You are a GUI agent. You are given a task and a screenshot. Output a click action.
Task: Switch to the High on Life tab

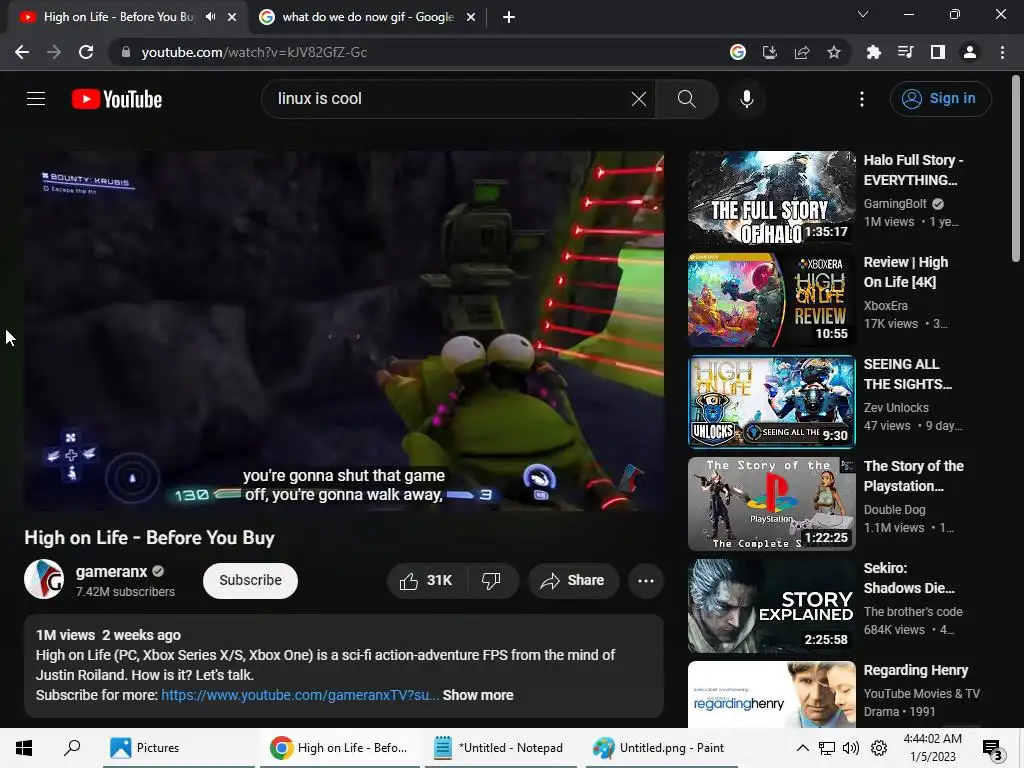118,17
